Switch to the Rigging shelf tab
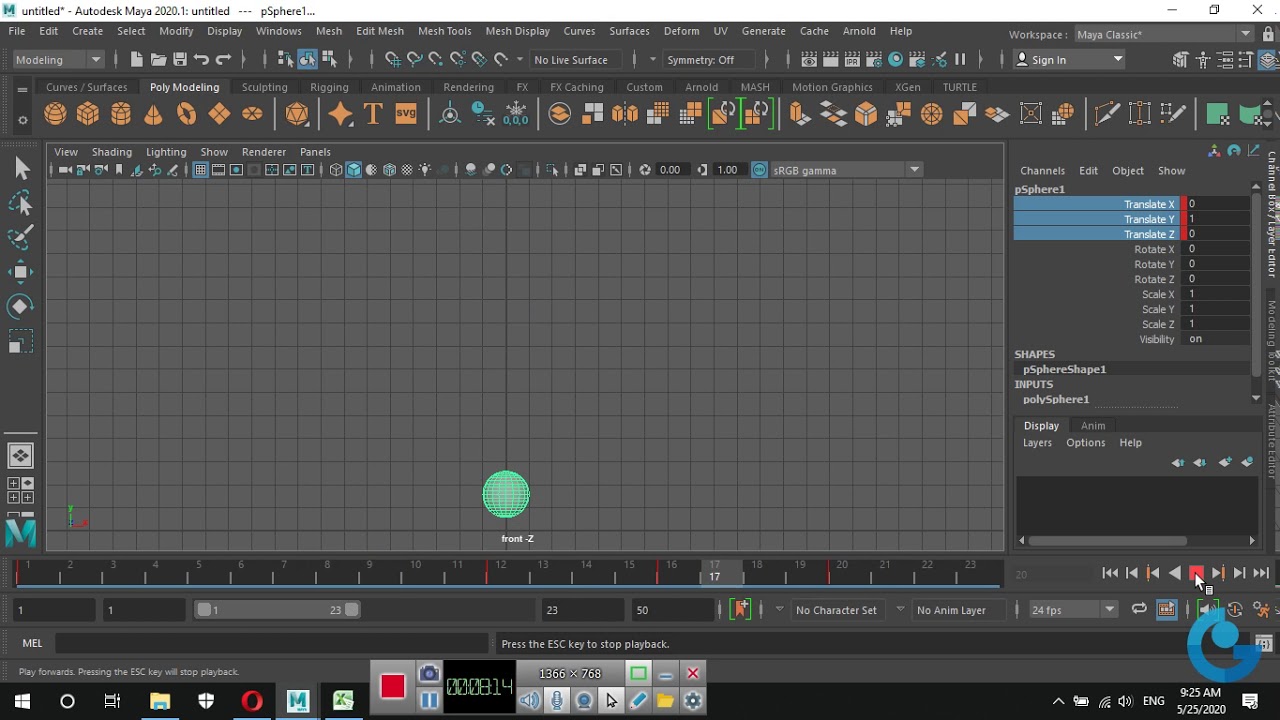Viewport: 1280px width, 720px height. point(329,87)
